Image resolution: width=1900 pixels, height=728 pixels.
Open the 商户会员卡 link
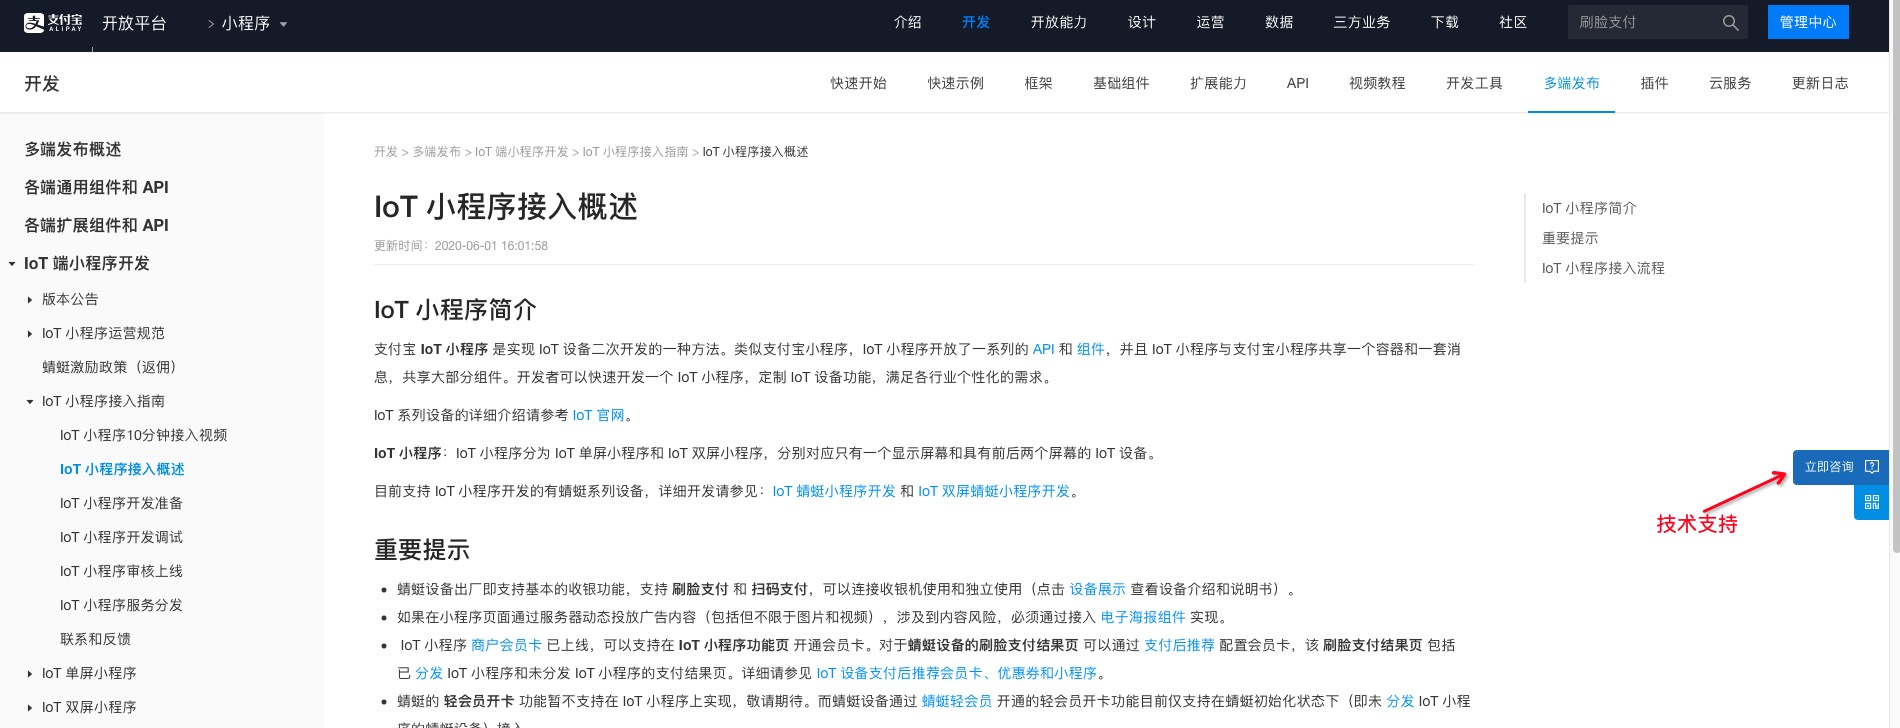click(x=506, y=645)
